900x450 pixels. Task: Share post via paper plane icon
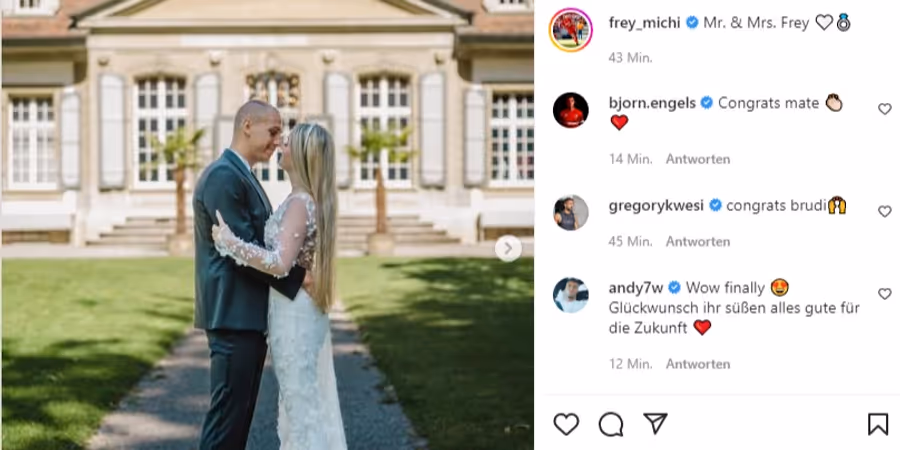(655, 424)
